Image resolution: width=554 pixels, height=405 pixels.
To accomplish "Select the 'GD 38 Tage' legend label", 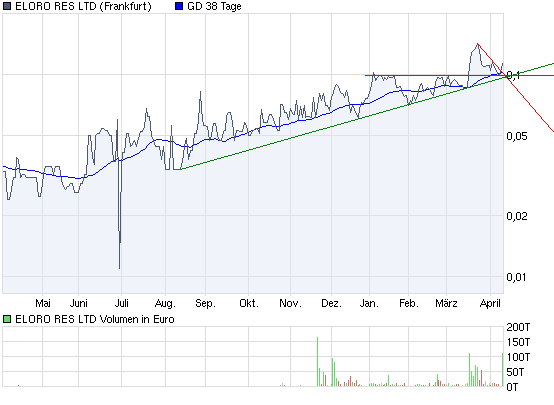I will tap(214, 6).
